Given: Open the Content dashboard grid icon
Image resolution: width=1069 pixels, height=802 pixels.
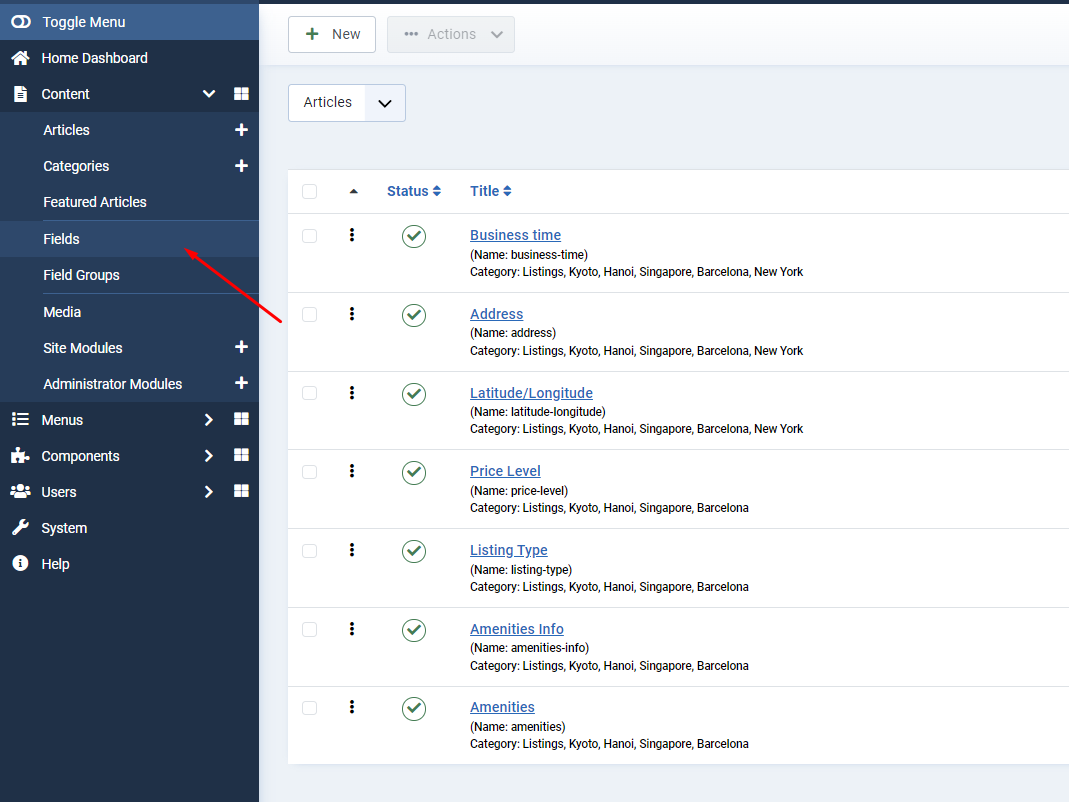Looking at the screenshot, I should (x=241, y=94).
